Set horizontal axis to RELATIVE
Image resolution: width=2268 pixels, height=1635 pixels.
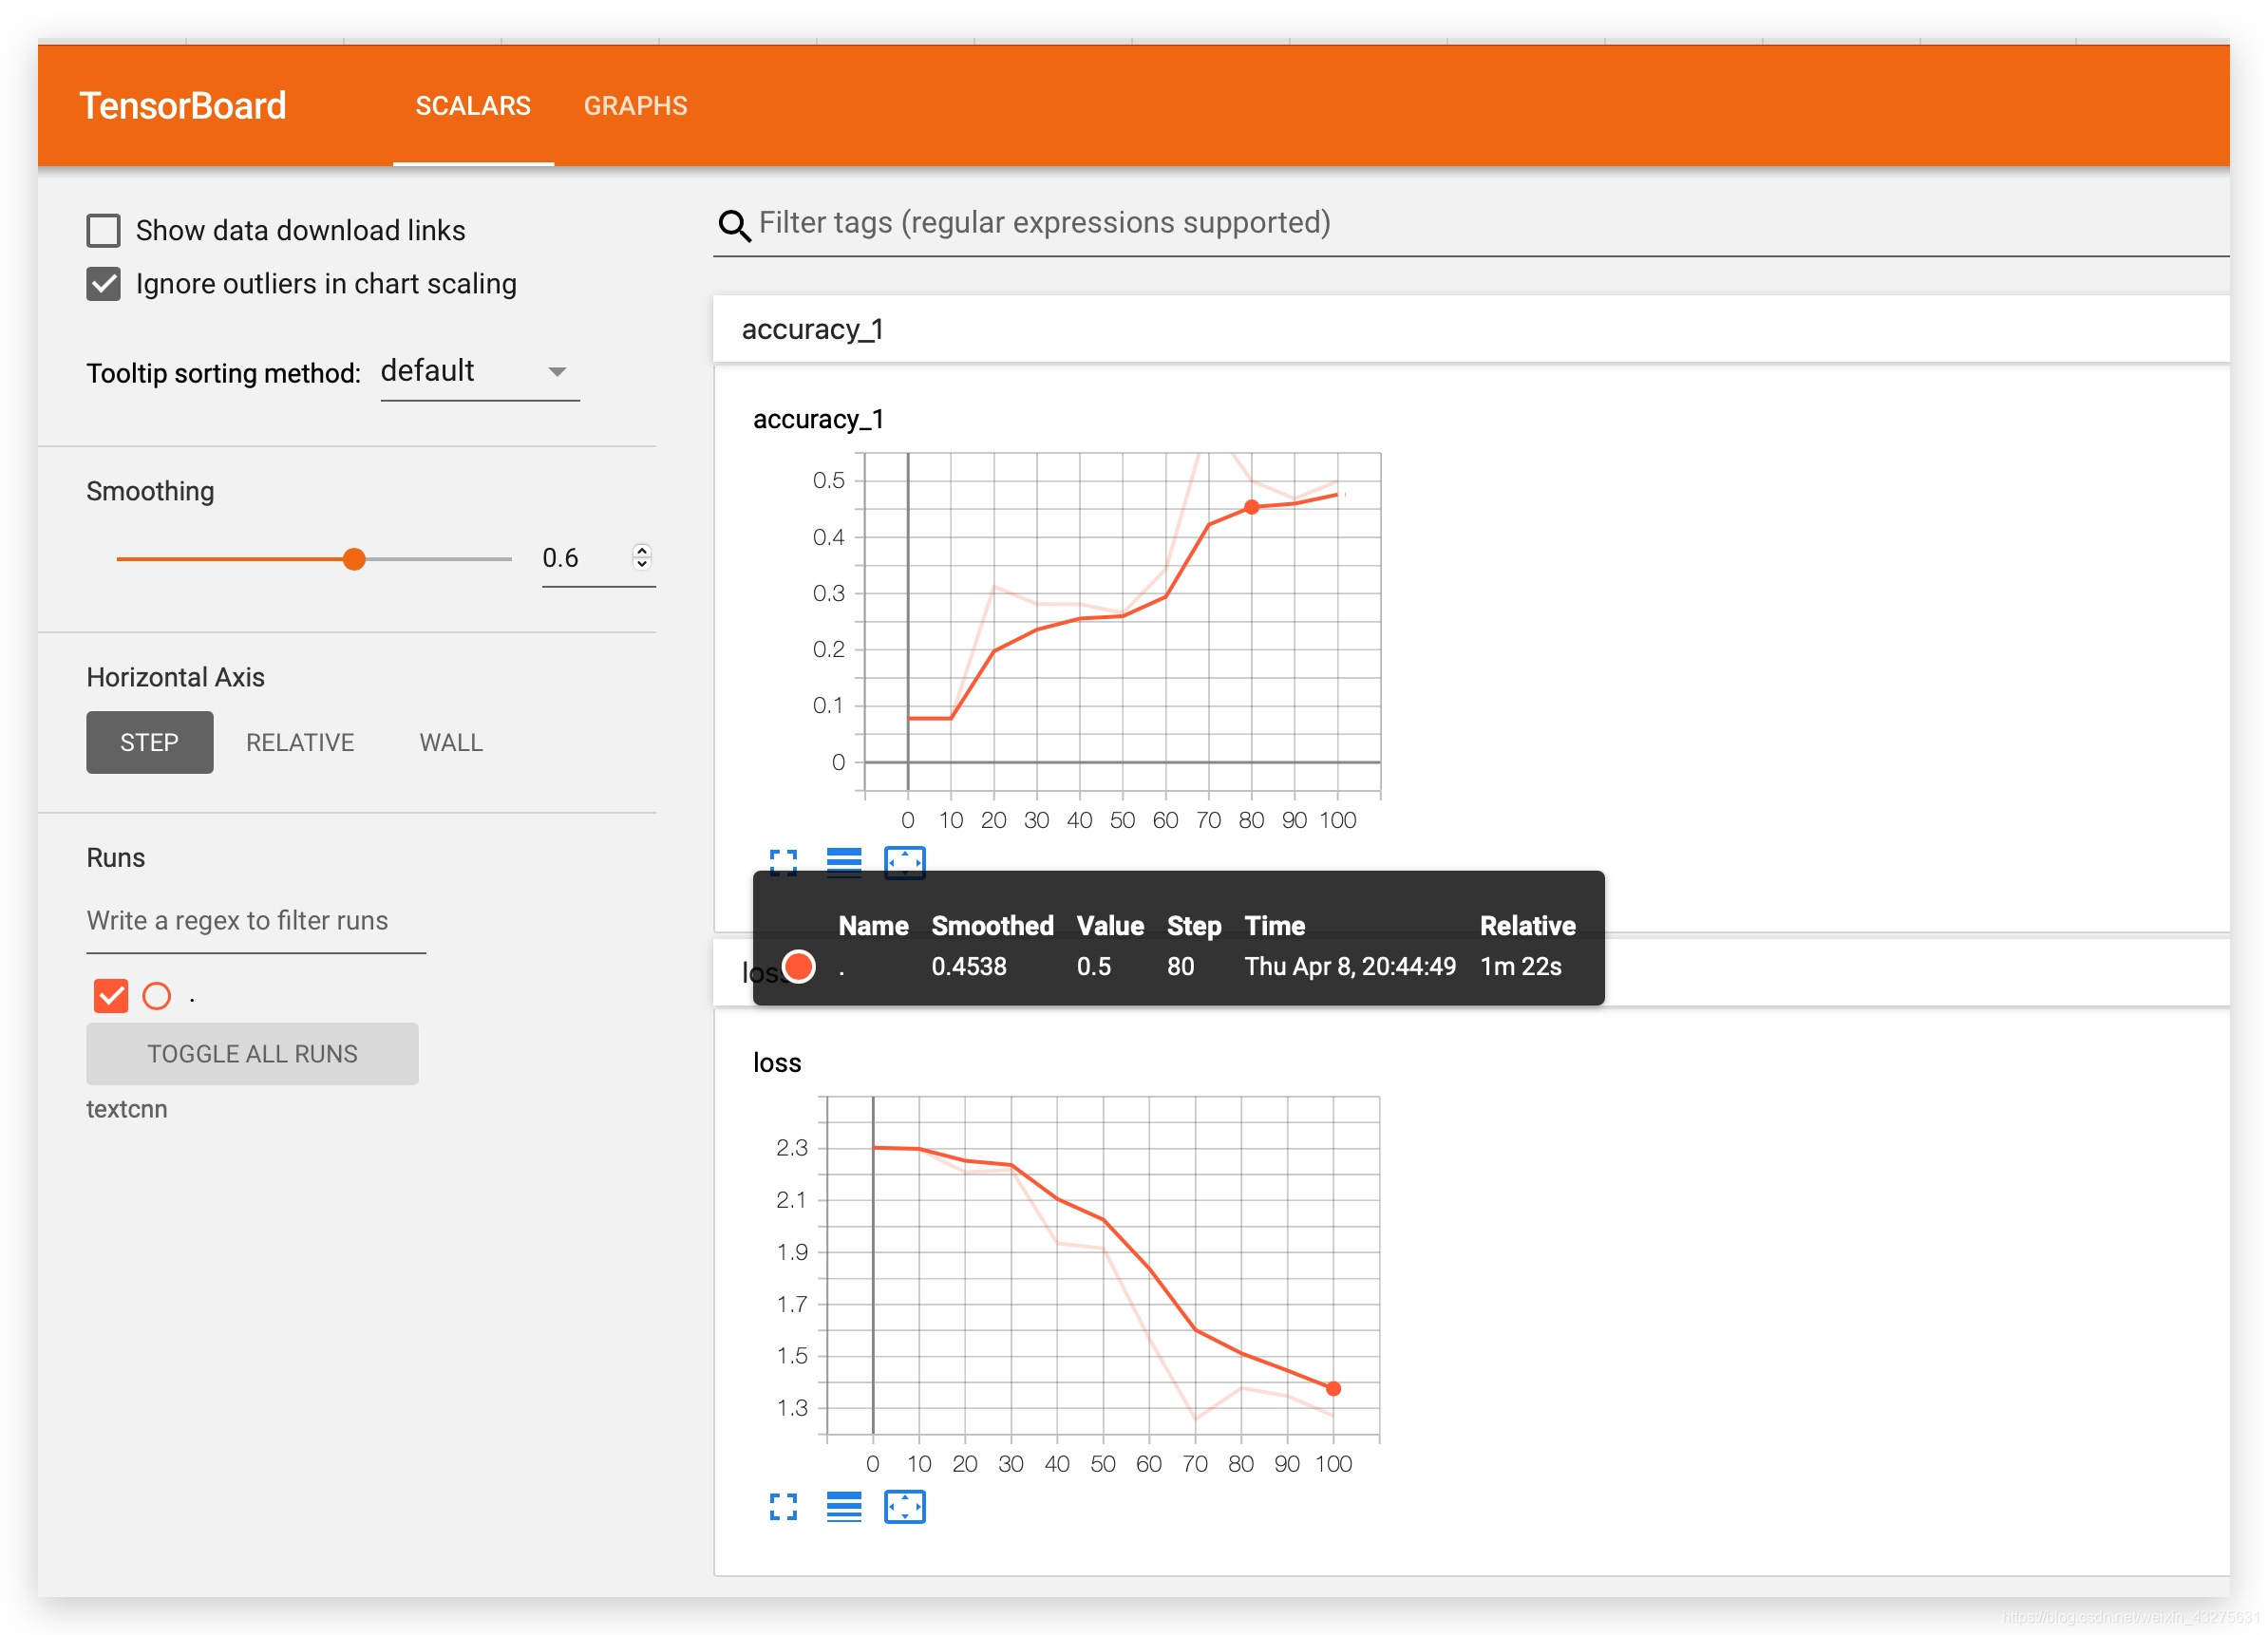[300, 743]
